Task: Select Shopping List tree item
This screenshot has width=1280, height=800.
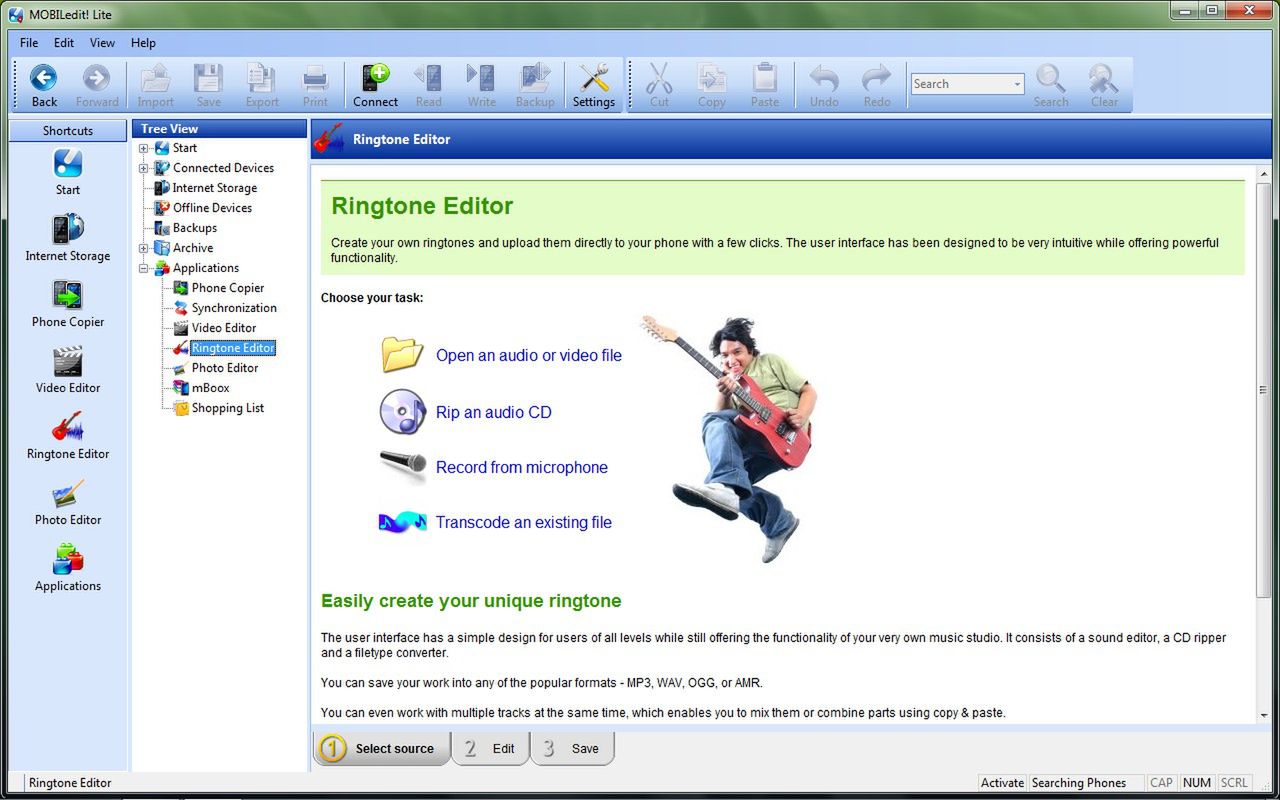Action: [228, 408]
